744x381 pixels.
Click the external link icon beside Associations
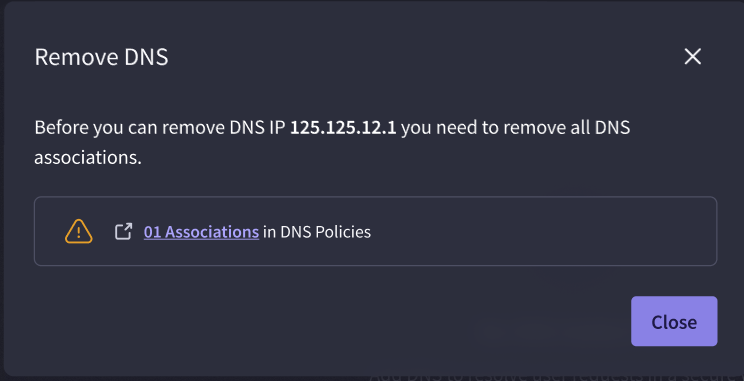point(123,232)
